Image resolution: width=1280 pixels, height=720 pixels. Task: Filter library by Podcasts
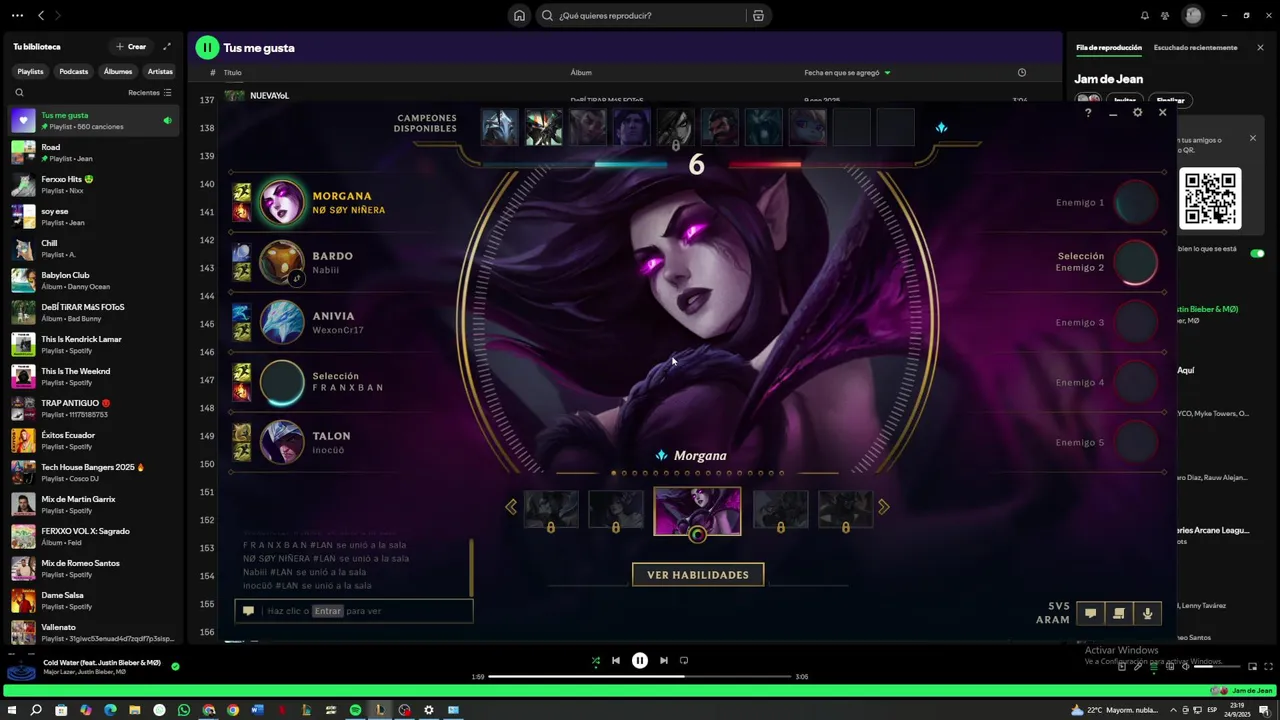tap(73, 71)
